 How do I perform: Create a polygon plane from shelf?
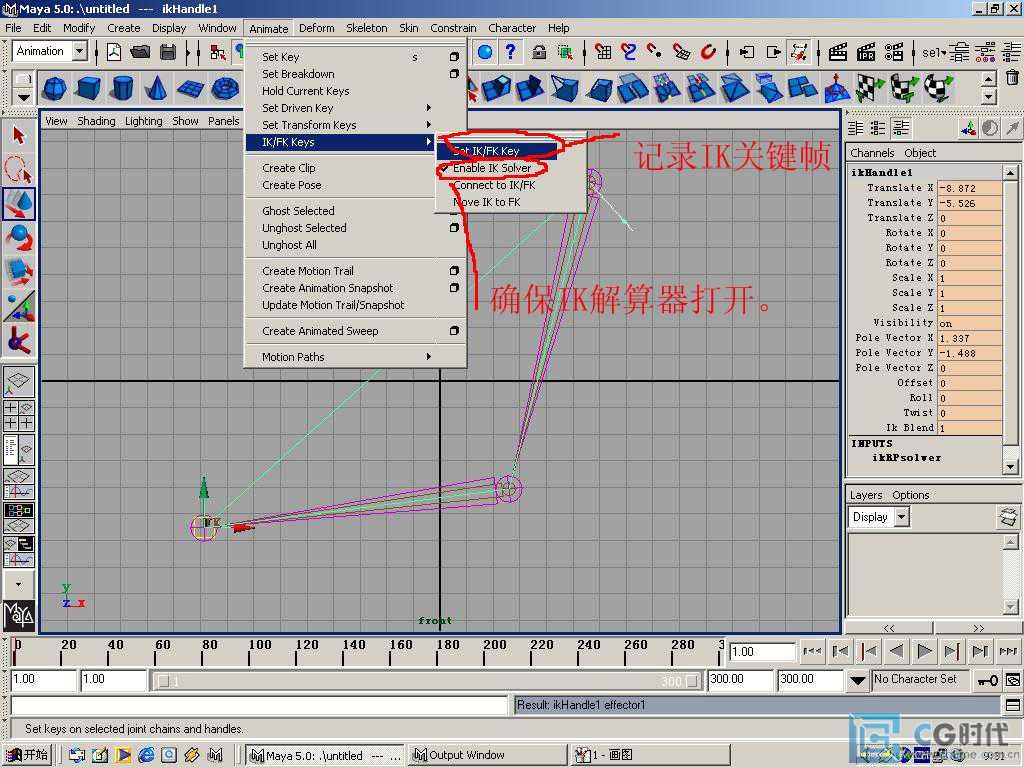coord(190,88)
